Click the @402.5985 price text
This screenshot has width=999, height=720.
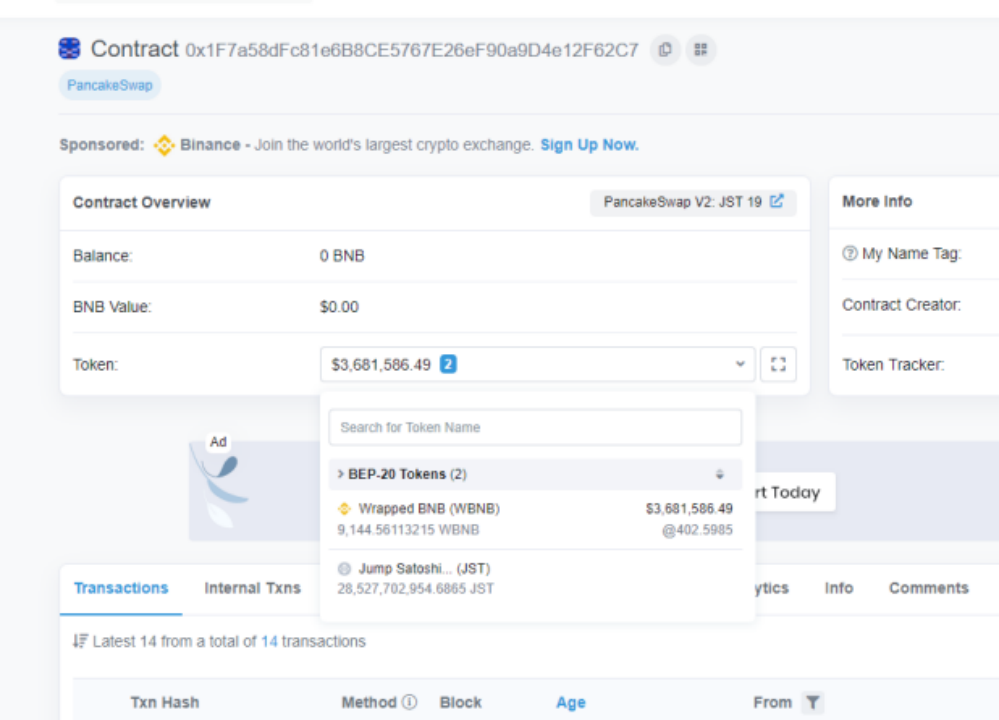pyautogui.click(x=698, y=530)
